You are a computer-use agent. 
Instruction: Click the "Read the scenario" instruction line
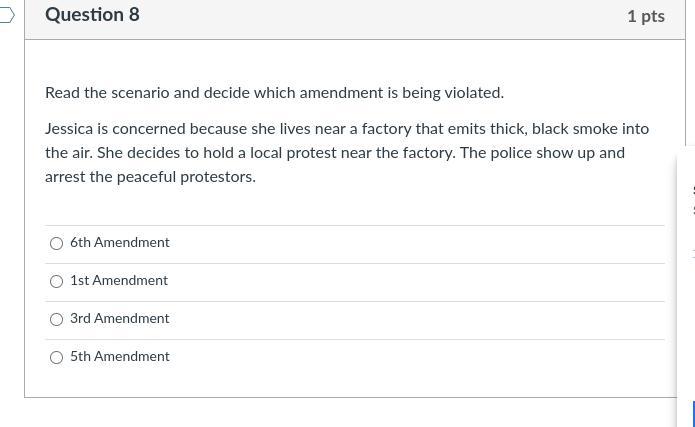tap(274, 93)
